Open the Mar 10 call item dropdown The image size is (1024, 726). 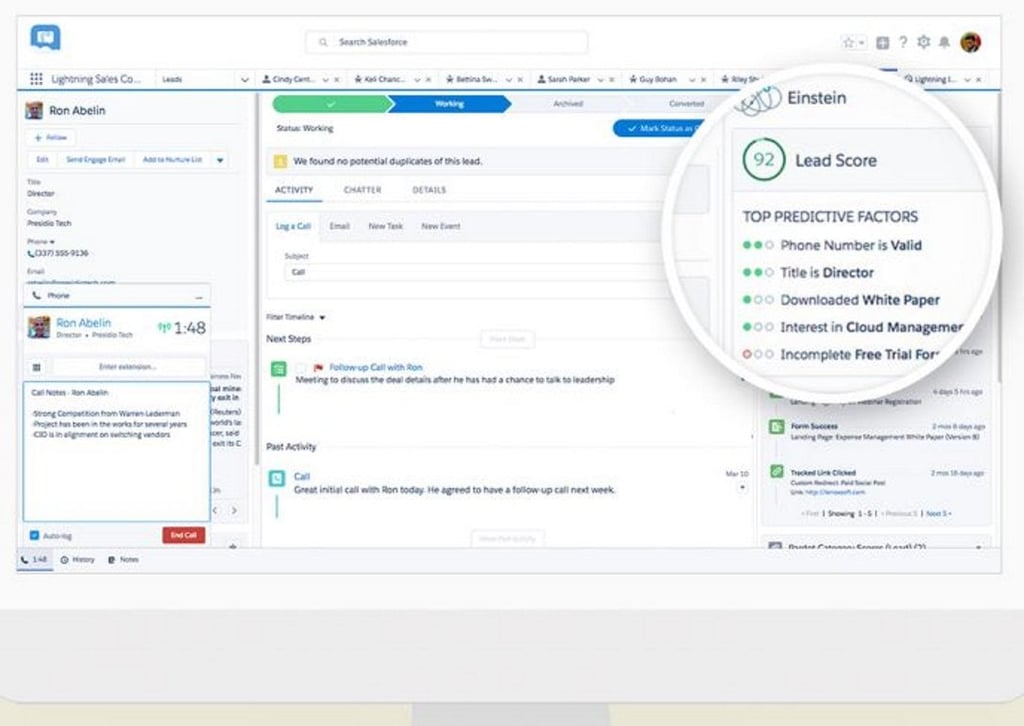[743, 488]
